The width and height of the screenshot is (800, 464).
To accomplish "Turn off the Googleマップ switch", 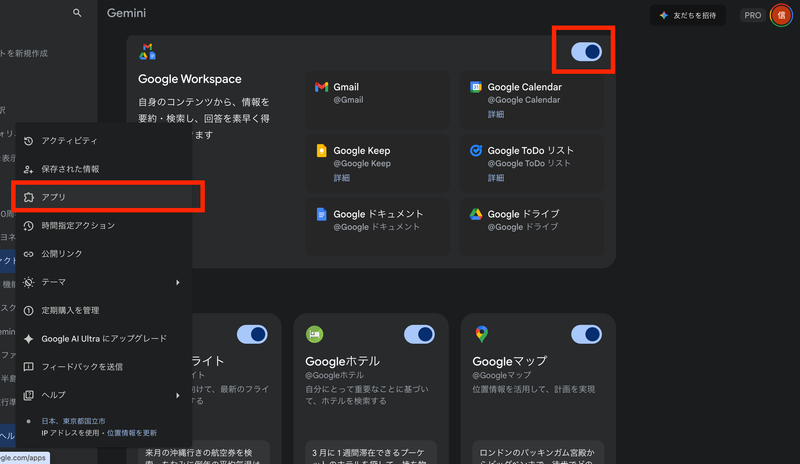I will click(586, 334).
